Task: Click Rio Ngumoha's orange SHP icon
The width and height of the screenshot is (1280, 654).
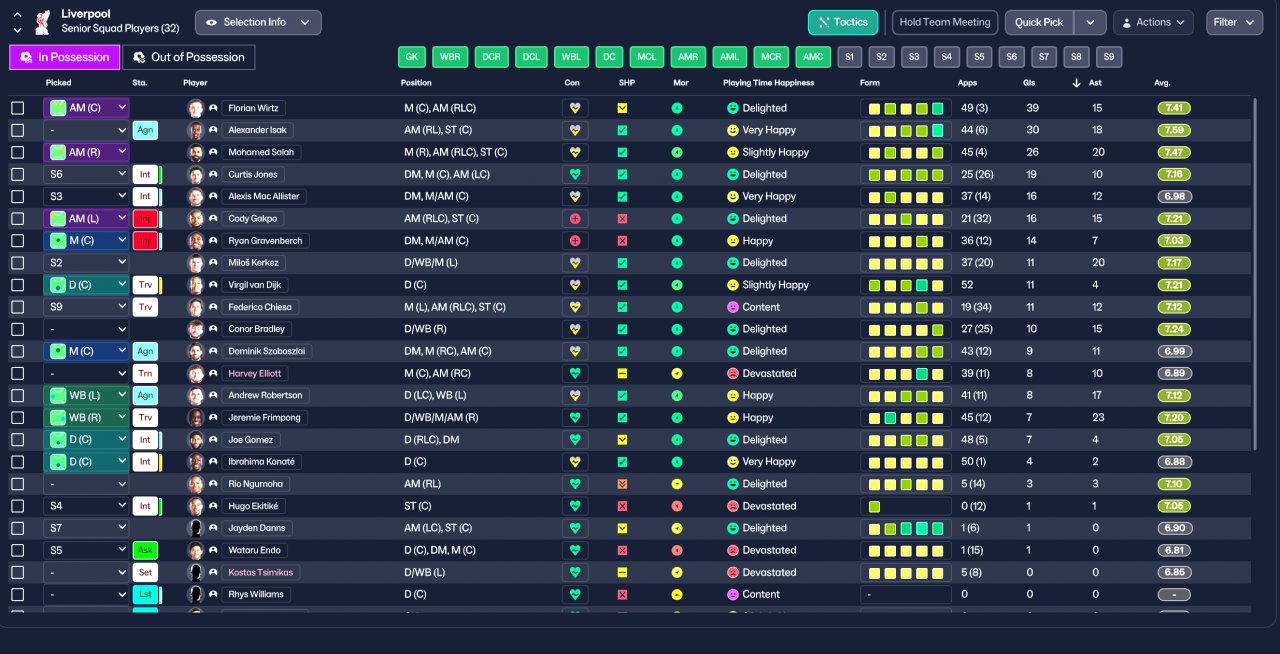Action: [622, 484]
